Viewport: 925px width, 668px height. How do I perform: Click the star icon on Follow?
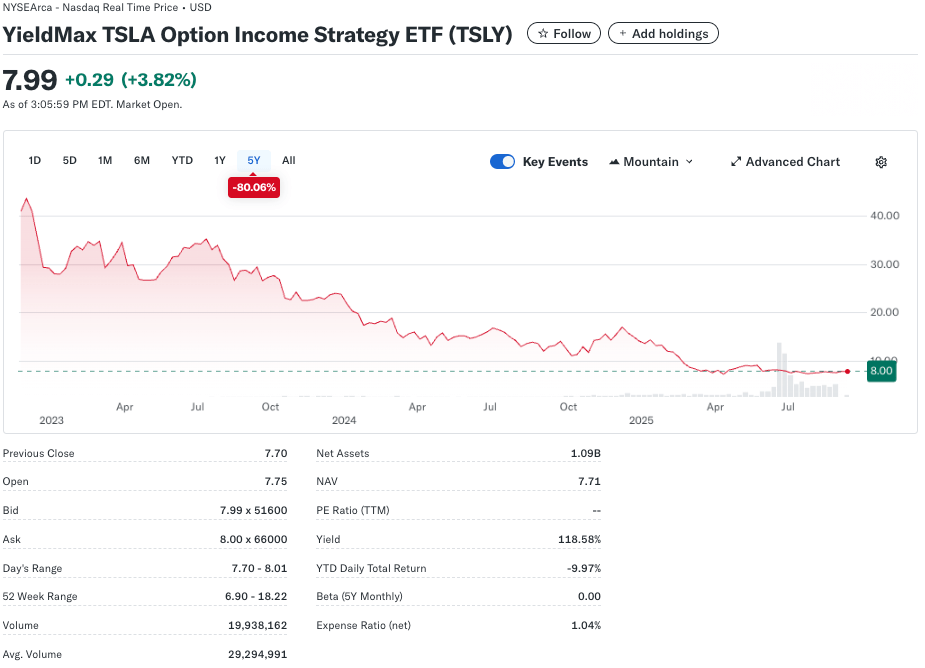point(543,34)
